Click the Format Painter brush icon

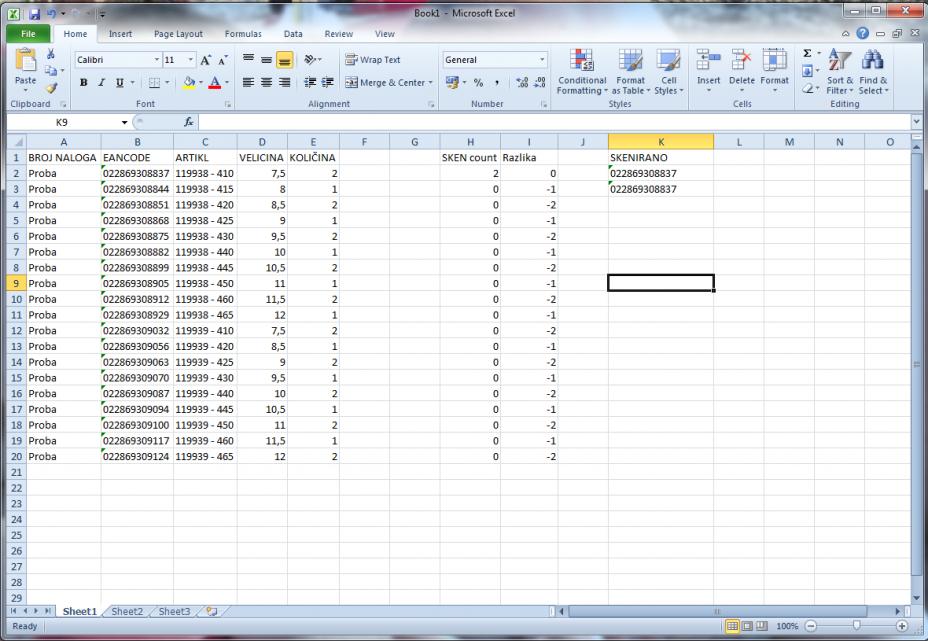51,88
